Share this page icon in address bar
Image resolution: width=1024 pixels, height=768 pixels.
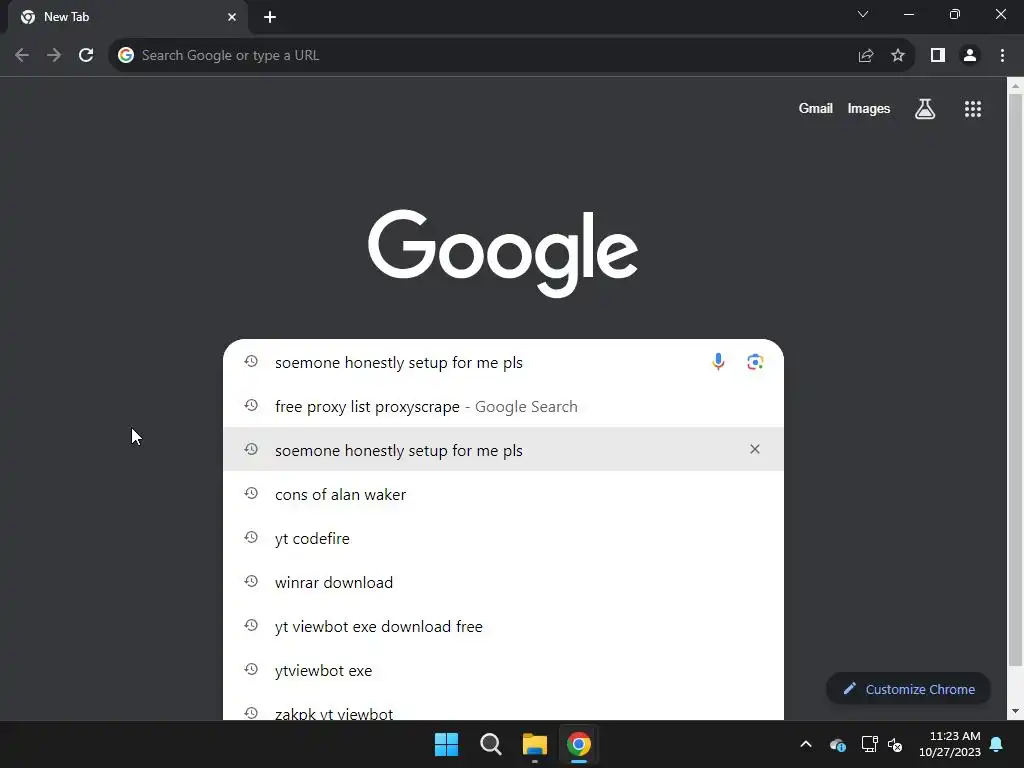(866, 56)
